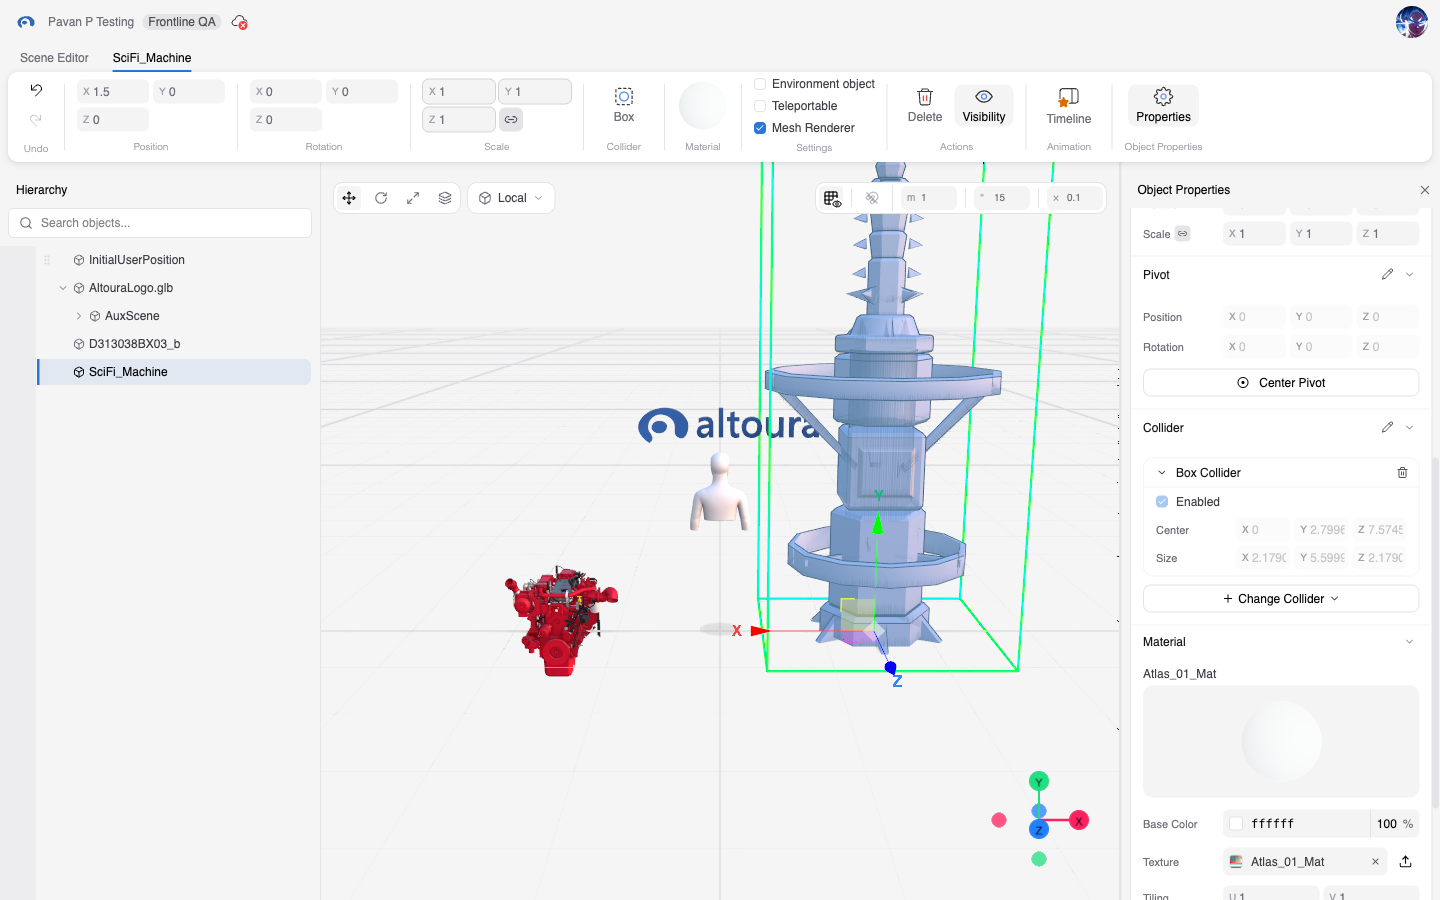This screenshot has height=900, width=1440.
Task: Enable the Teleportable checkbox
Action: 760,106
